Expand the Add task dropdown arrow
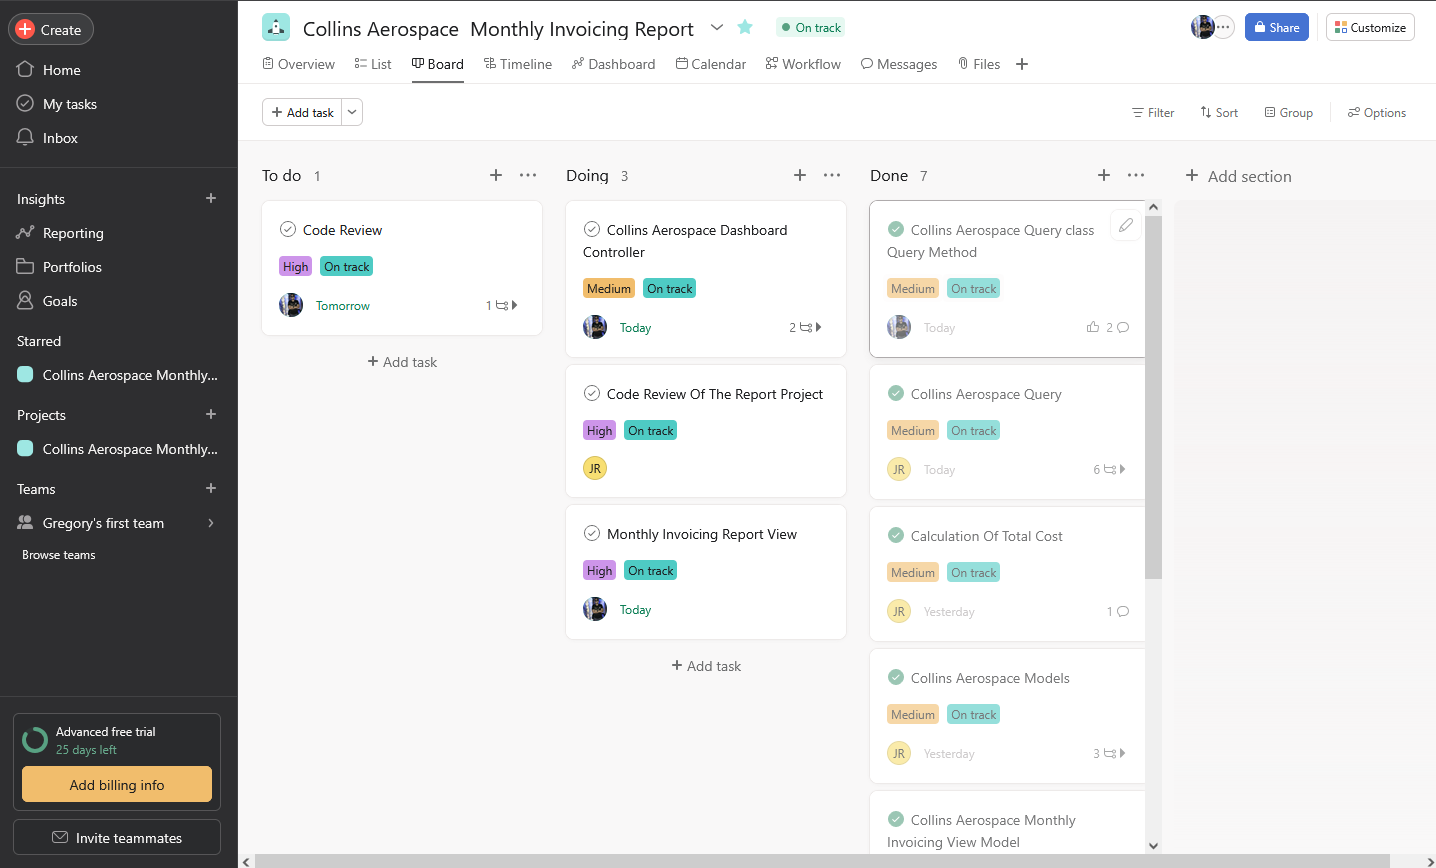The width and height of the screenshot is (1436, 868). point(352,112)
